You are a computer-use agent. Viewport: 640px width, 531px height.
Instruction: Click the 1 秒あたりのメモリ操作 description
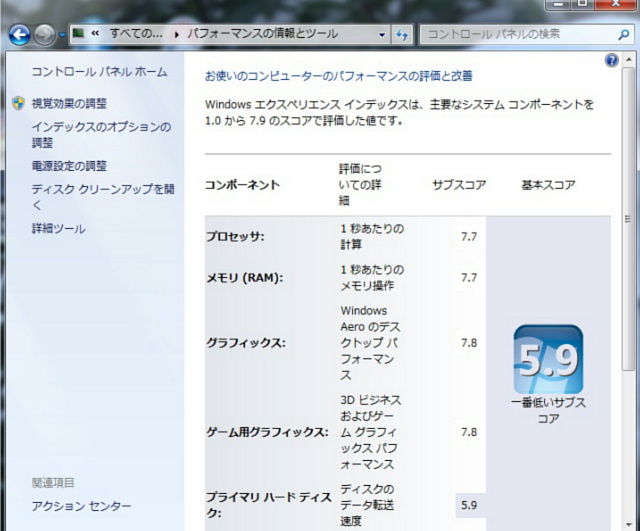372,278
